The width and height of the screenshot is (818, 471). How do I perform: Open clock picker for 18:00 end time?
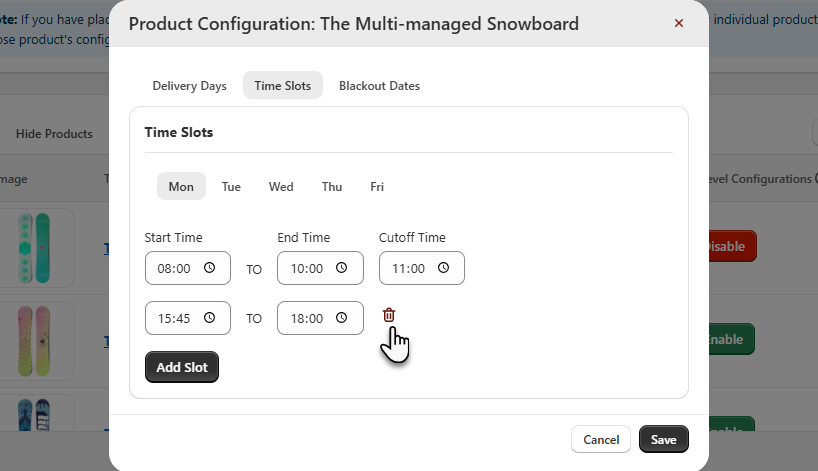[342, 318]
